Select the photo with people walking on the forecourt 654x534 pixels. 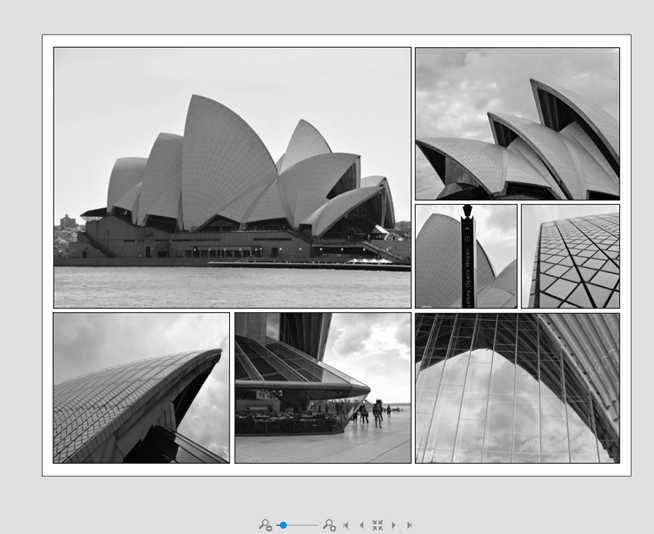coord(323,388)
